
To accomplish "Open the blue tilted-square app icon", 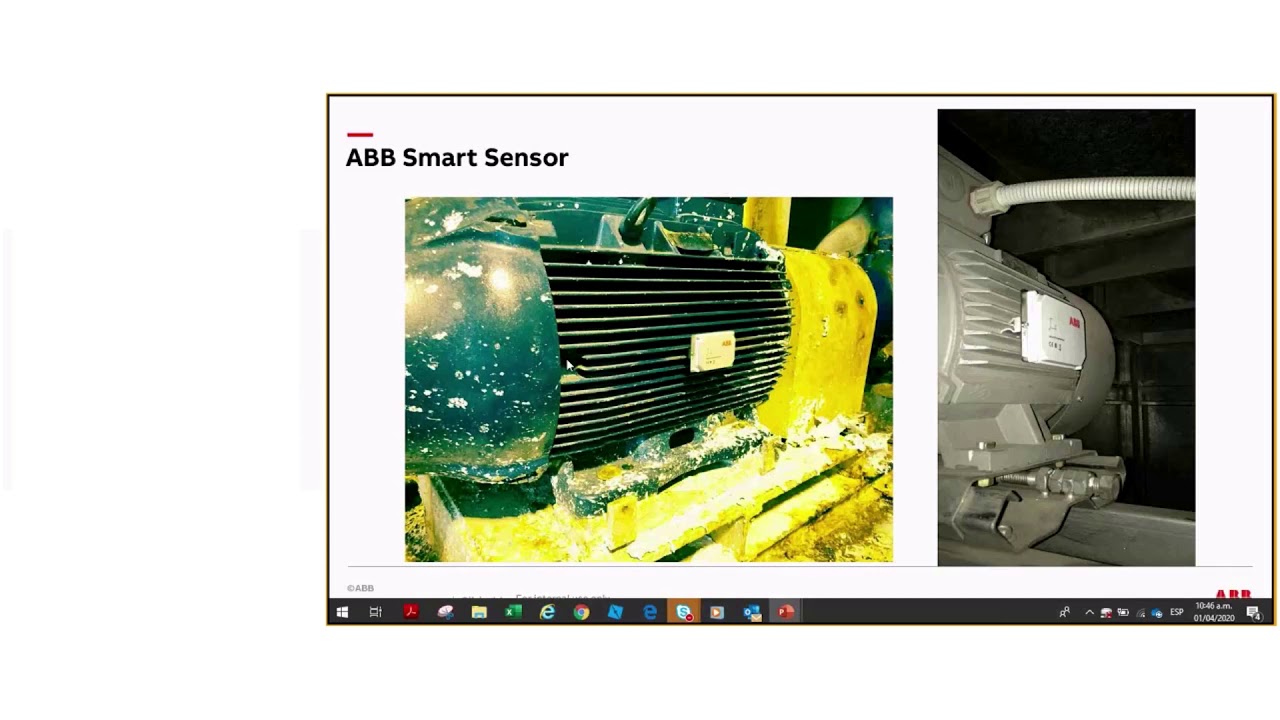I will point(615,612).
